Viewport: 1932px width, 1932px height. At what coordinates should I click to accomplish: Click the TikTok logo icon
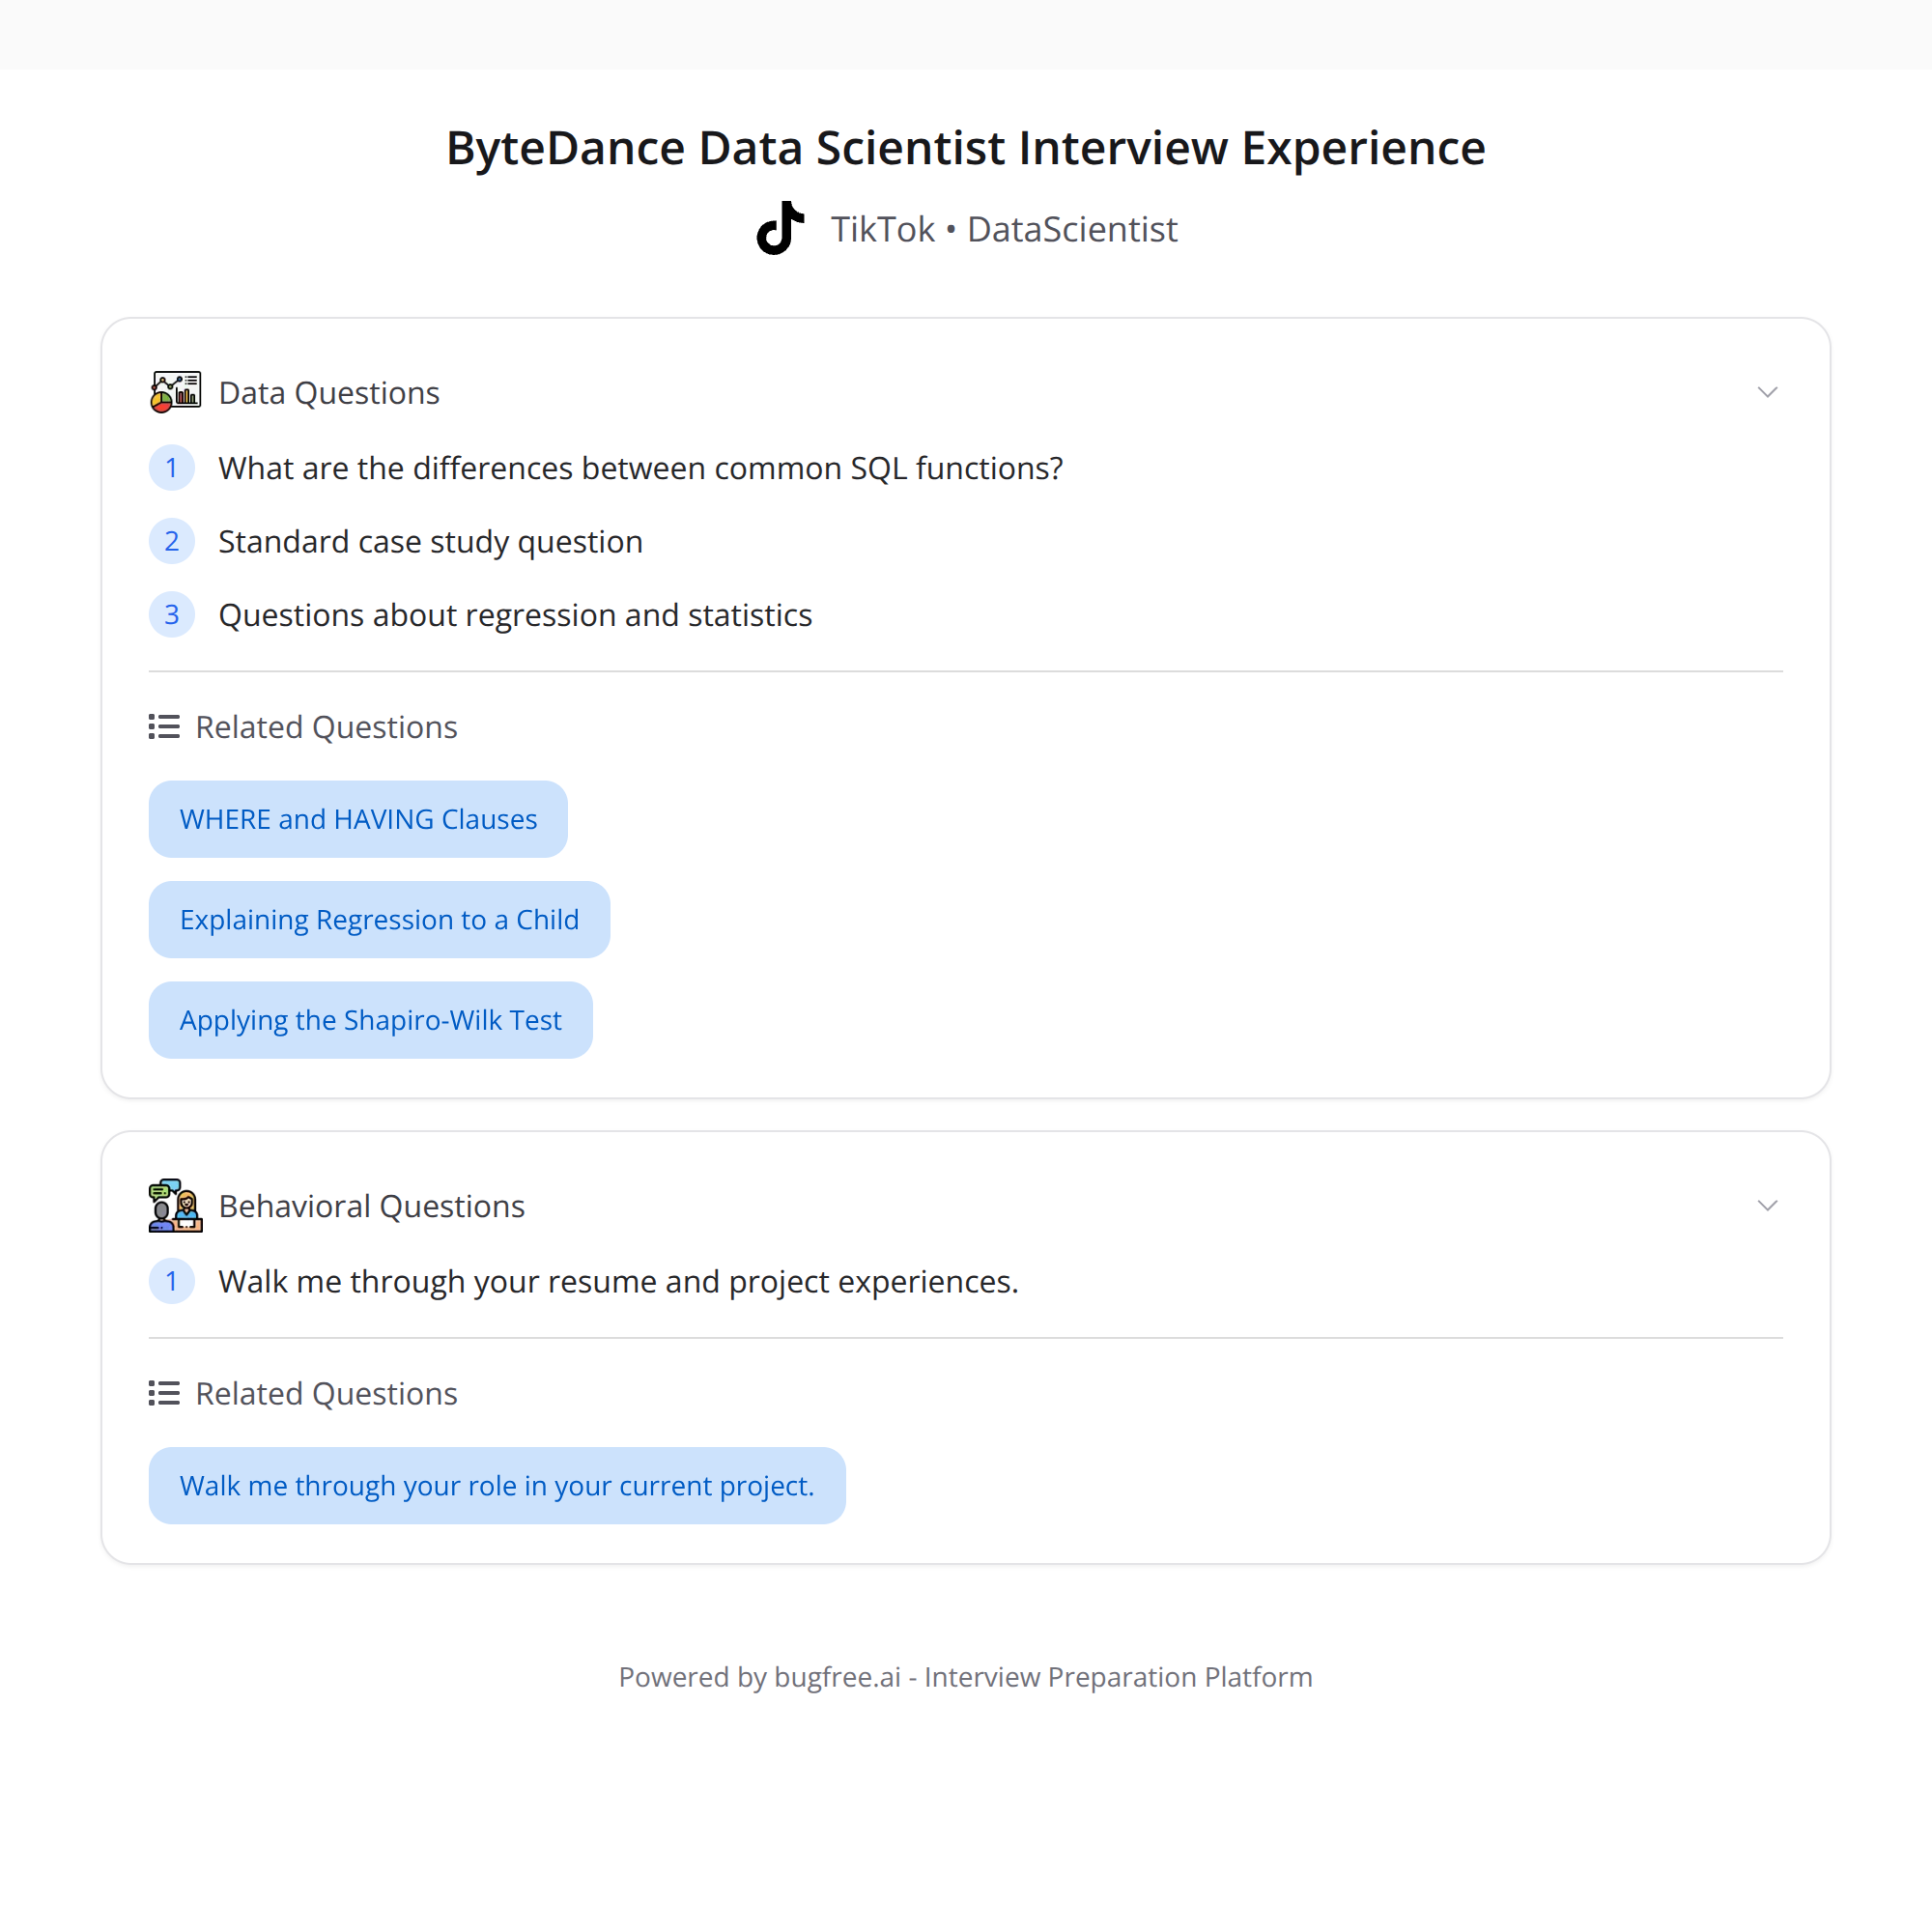(x=780, y=228)
